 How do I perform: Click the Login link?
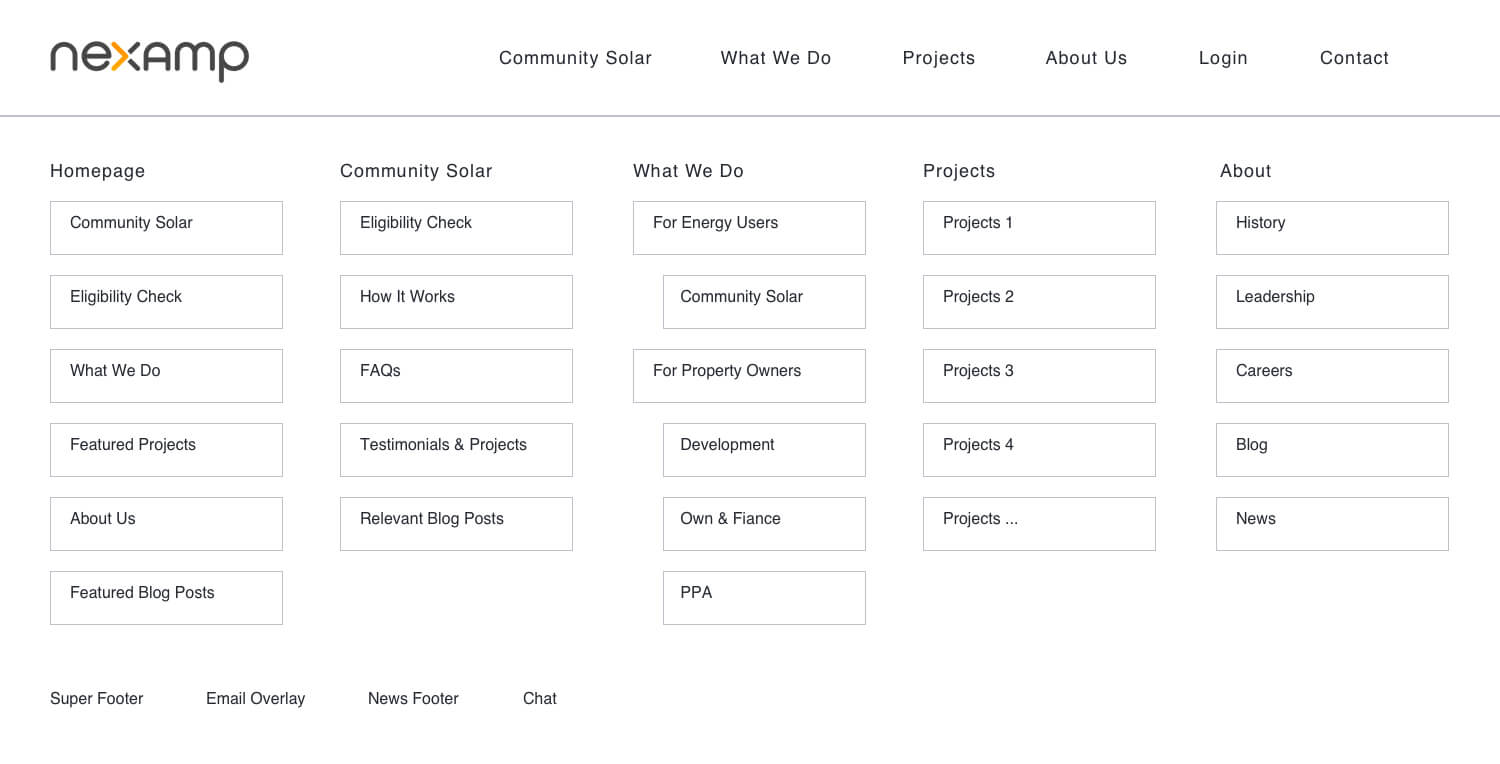[1223, 58]
